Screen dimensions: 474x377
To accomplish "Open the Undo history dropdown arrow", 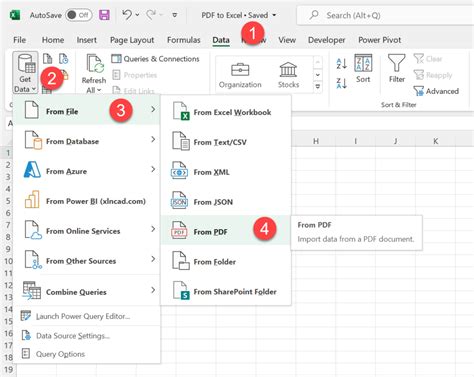I will click(137, 15).
